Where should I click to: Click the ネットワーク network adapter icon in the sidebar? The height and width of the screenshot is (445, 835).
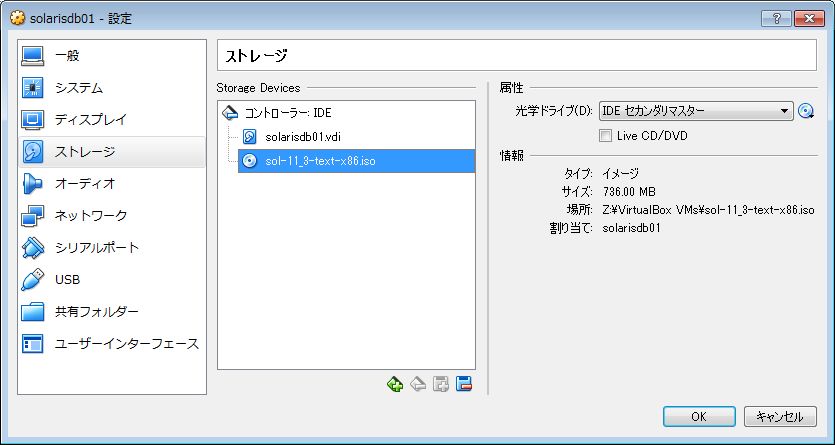pos(33,216)
